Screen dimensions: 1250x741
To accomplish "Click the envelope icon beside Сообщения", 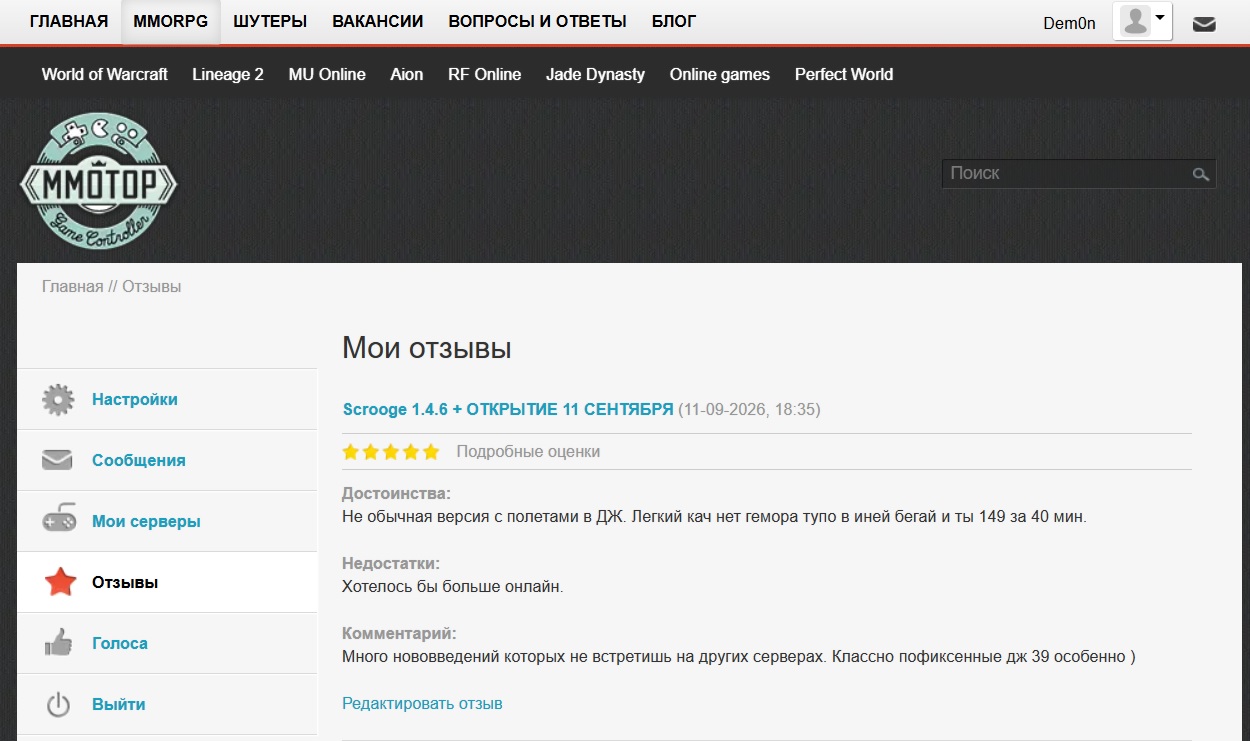I will pyautogui.click(x=58, y=461).
